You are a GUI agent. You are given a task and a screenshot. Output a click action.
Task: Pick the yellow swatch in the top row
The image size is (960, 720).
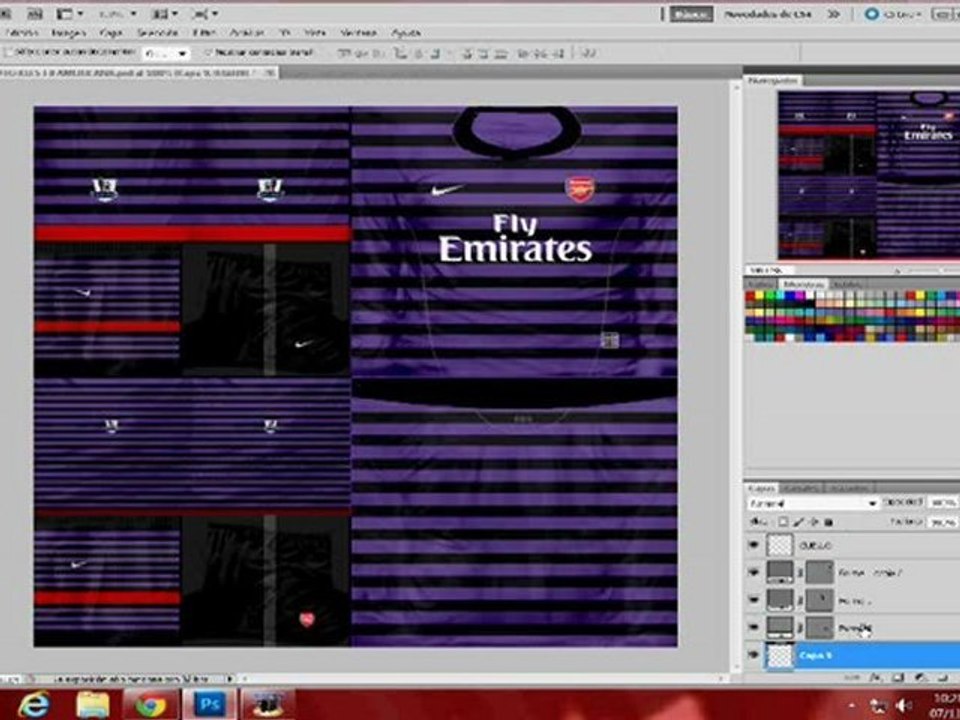[760, 296]
